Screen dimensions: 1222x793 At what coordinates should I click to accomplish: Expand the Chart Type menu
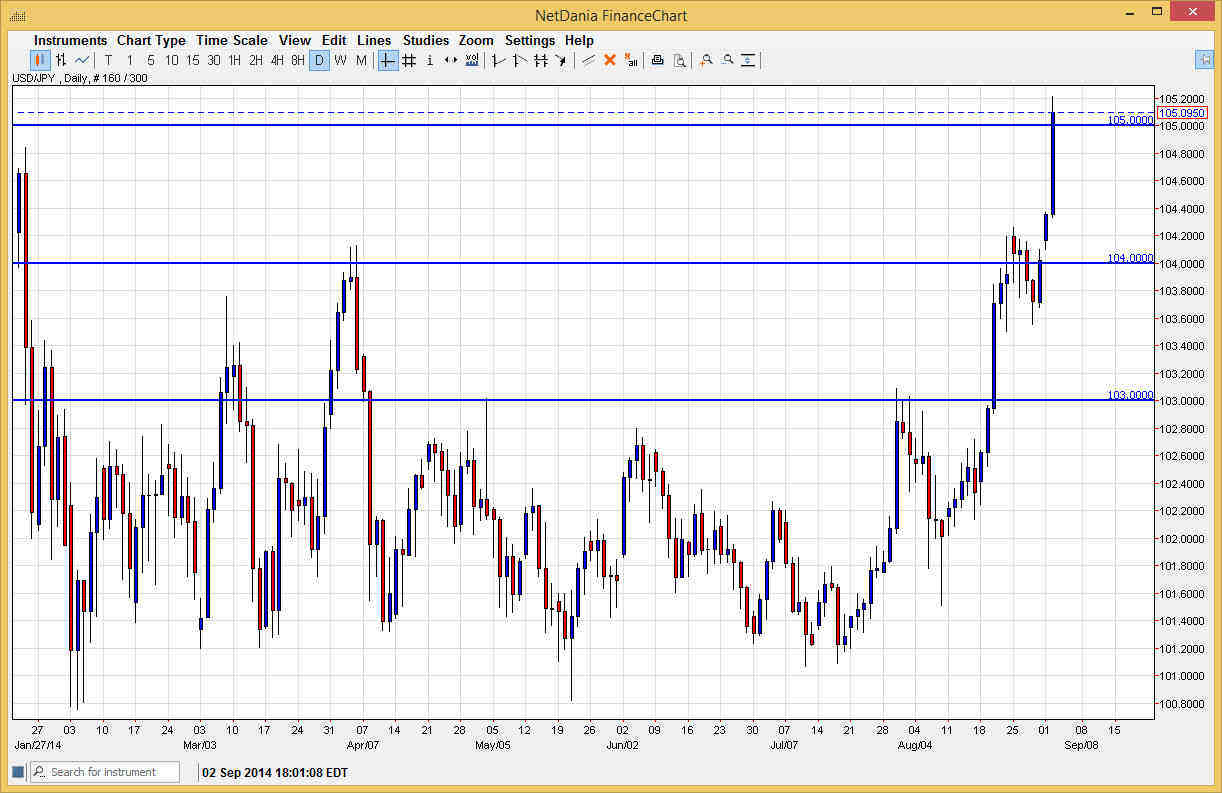pyautogui.click(x=151, y=40)
